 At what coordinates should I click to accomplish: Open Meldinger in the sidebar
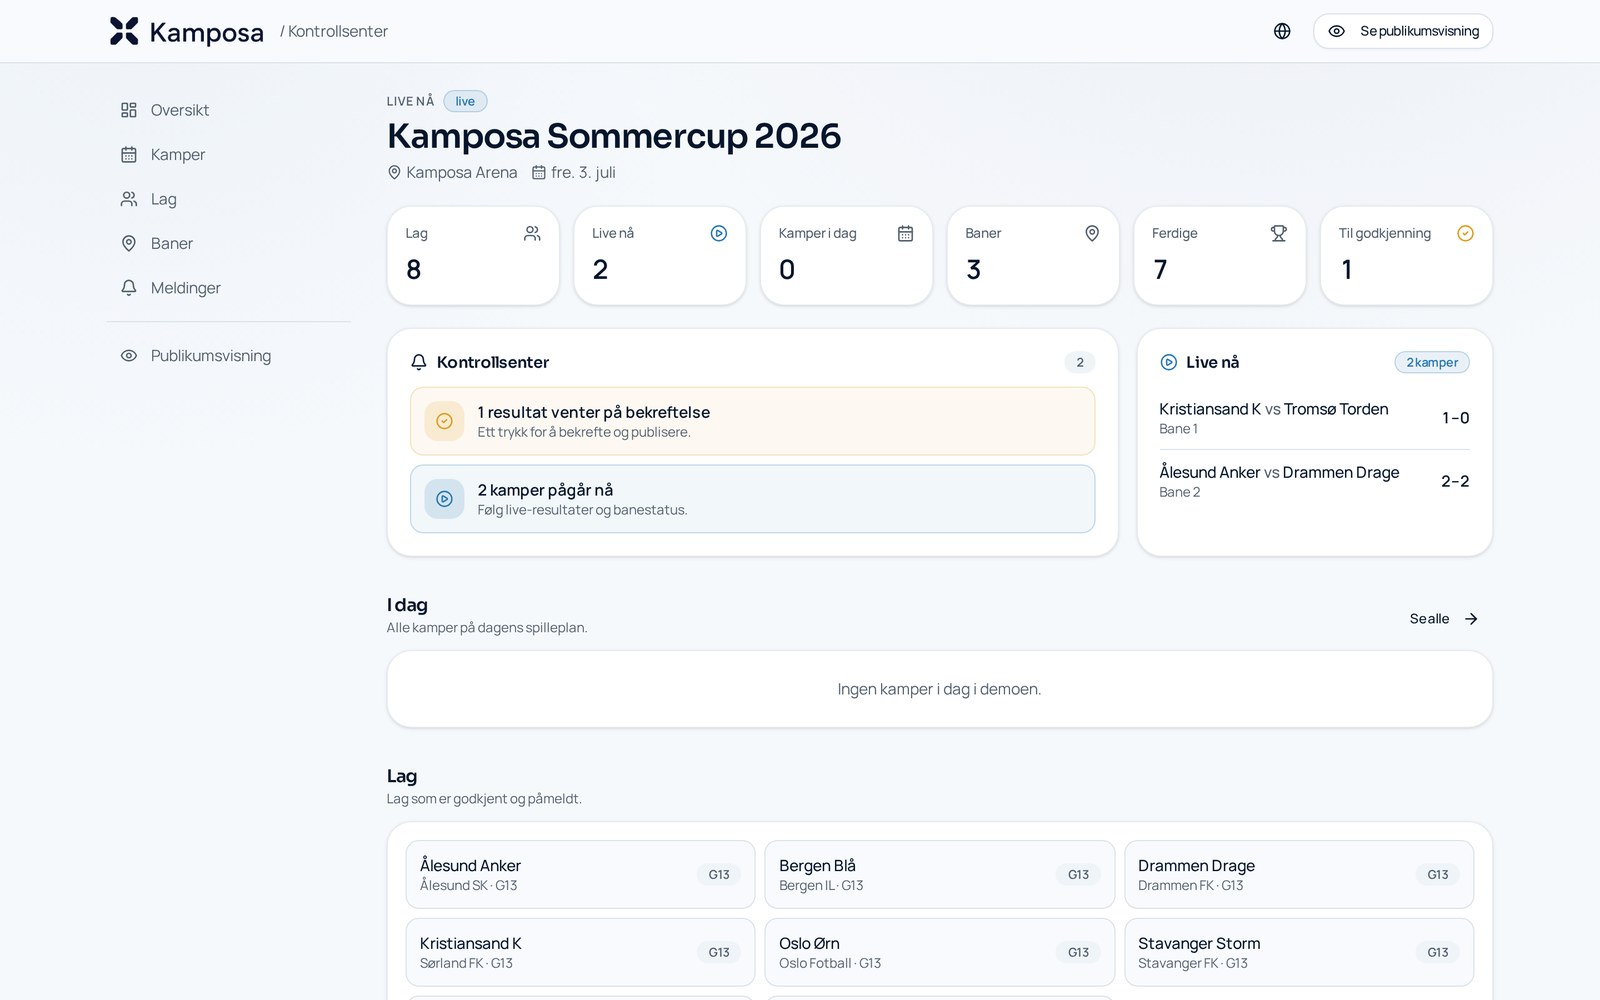229,288
